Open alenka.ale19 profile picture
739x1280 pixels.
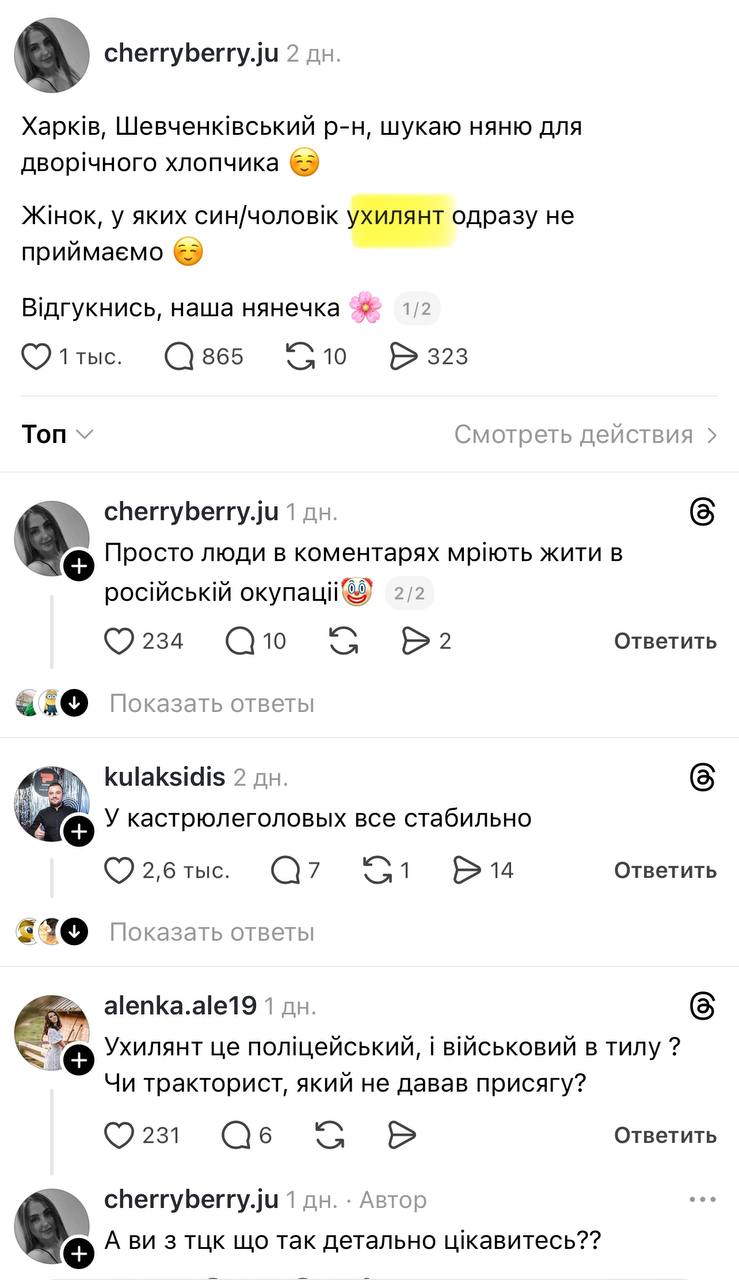52,1032
